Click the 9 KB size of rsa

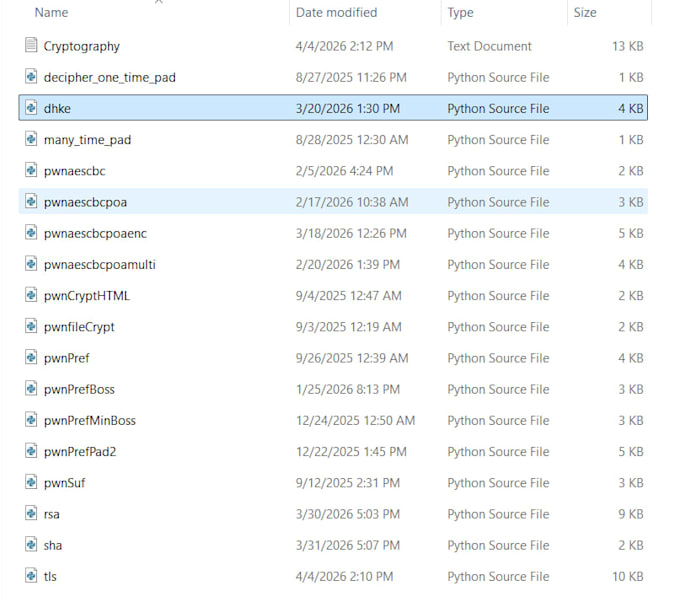(631, 514)
